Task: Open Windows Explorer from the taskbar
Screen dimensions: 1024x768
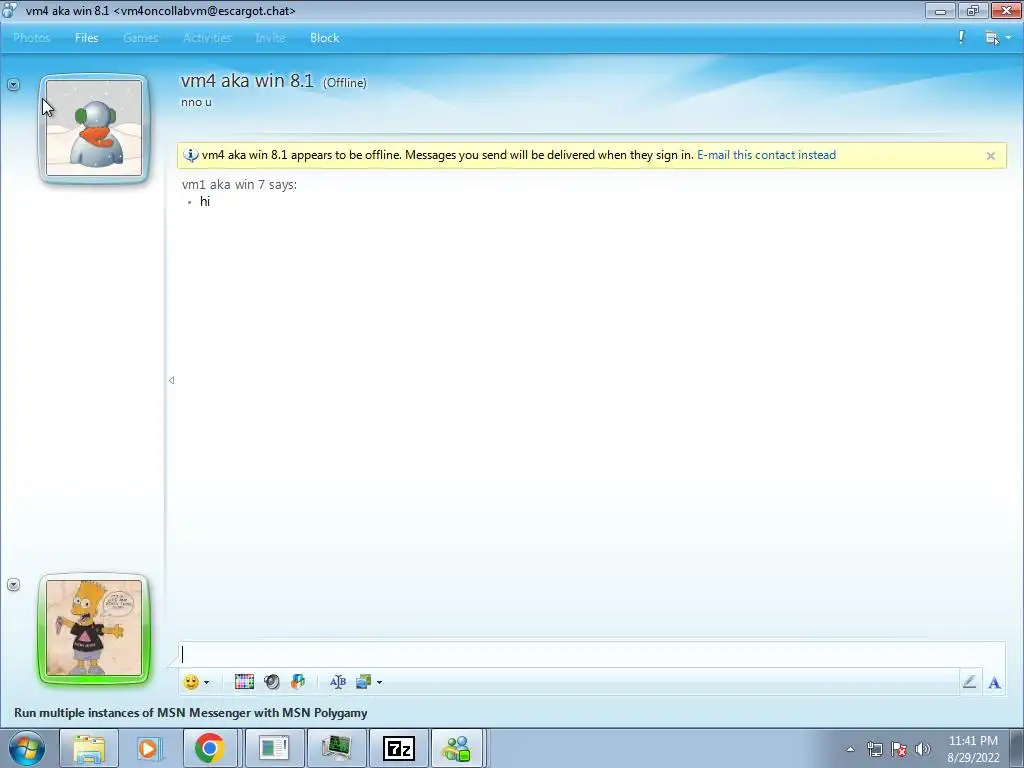Action: pos(89,748)
